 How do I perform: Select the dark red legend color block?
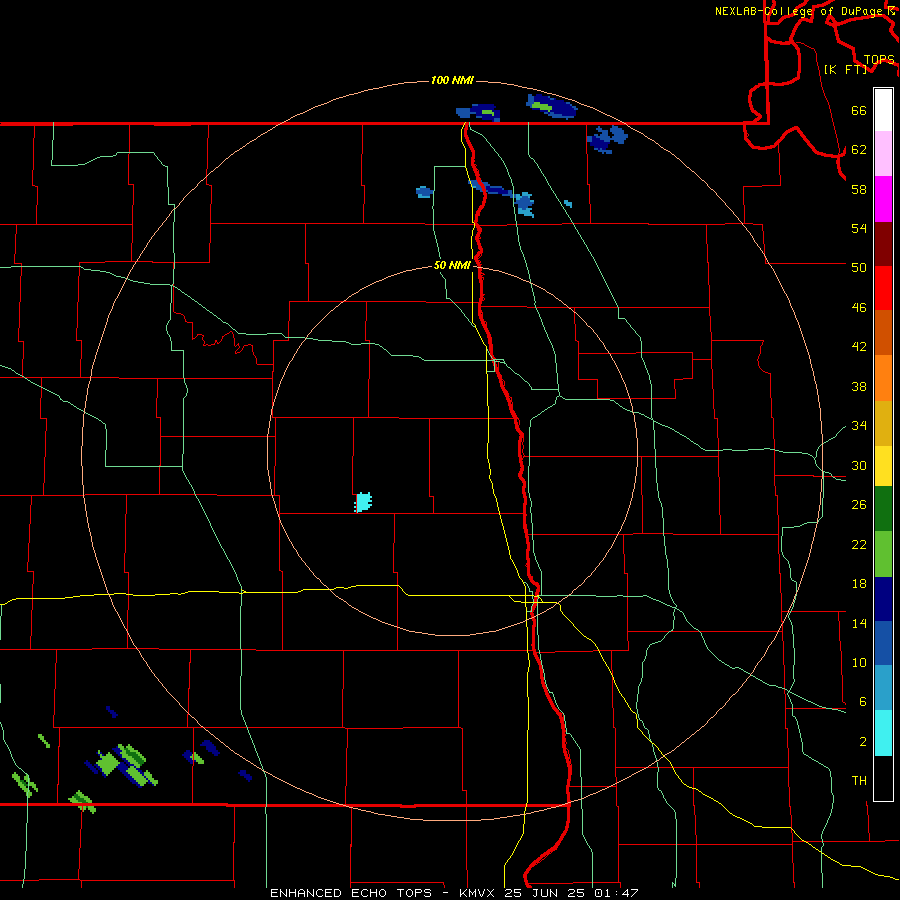[x=883, y=243]
